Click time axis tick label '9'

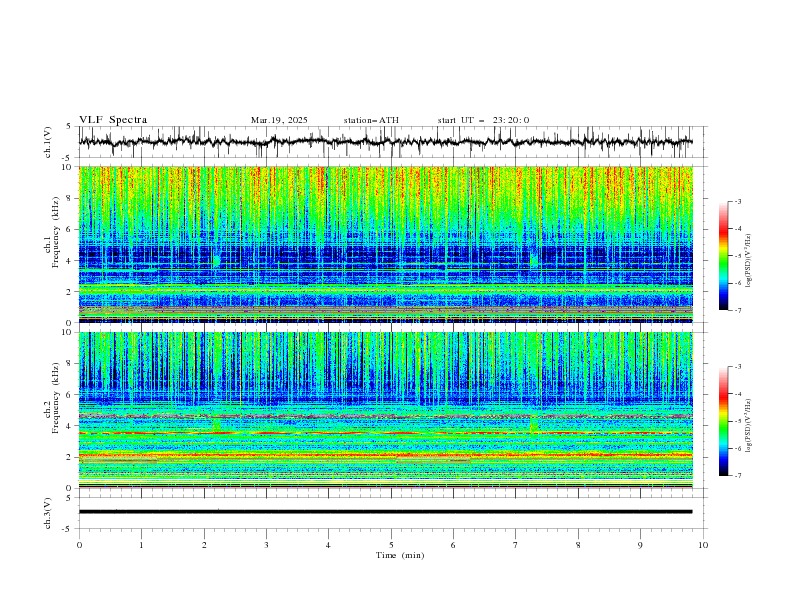640,545
